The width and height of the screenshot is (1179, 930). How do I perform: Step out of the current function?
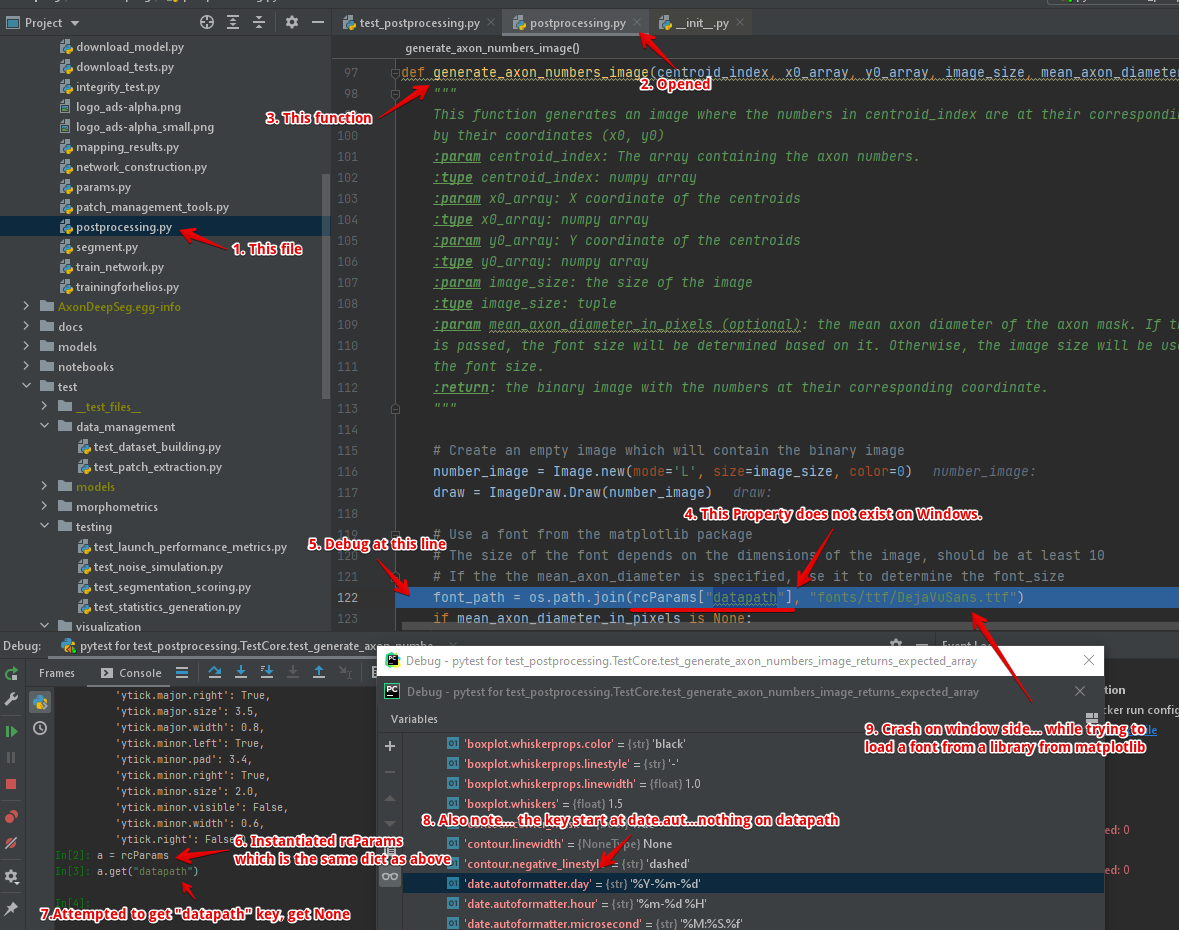319,672
